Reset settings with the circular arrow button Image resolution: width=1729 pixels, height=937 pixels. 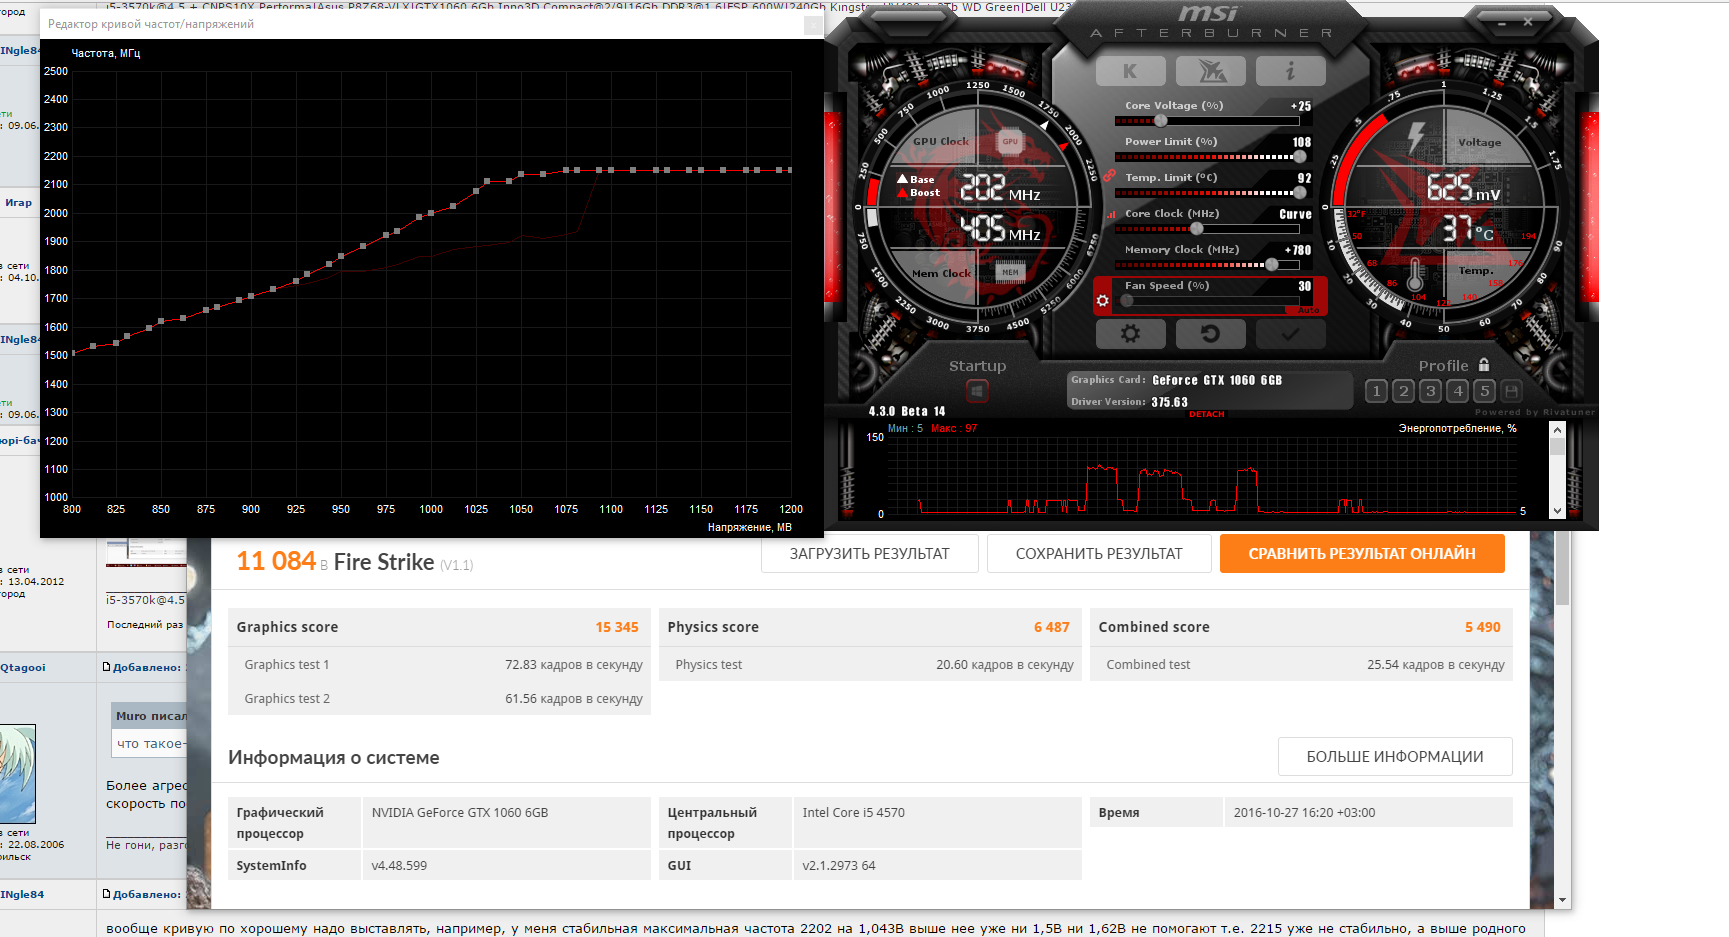(1211, 334)
